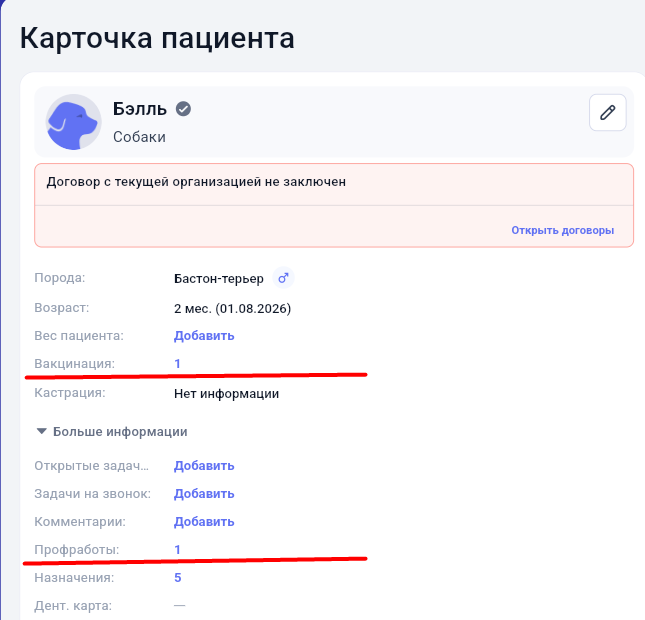This screenshot has height=620, width=645.
Task: Add a comment in Комментарии row
Action: pyautogui.click(x=204, y=522)
